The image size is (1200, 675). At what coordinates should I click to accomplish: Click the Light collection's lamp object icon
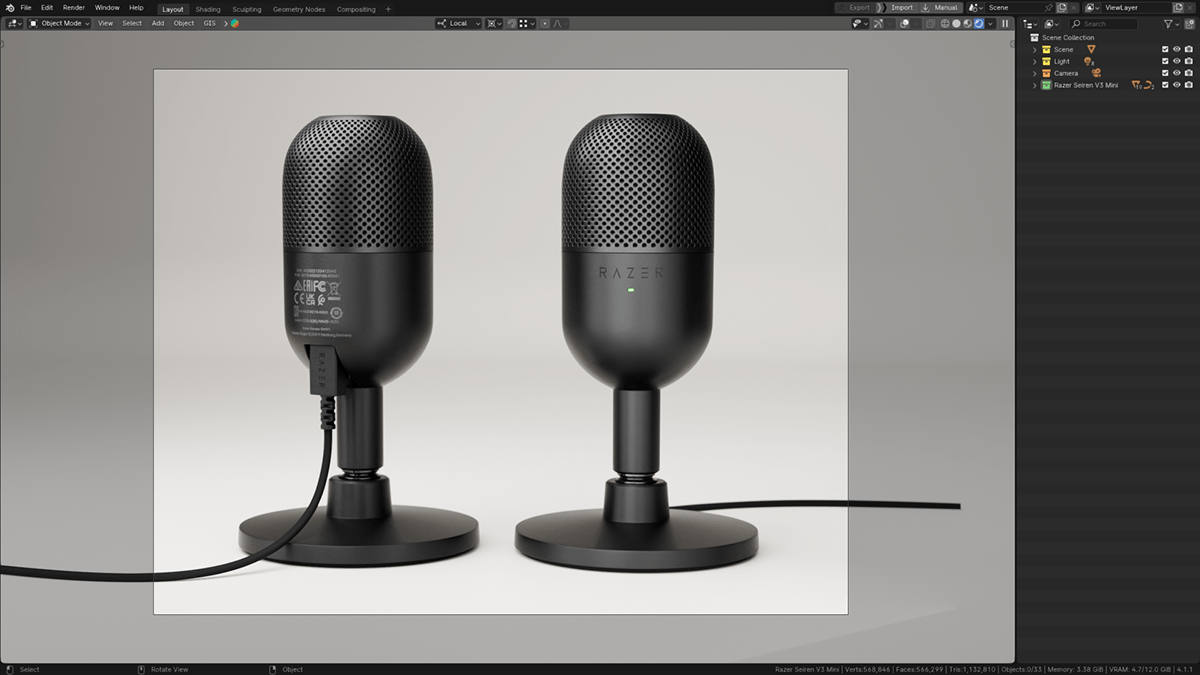coord(1088,61)
